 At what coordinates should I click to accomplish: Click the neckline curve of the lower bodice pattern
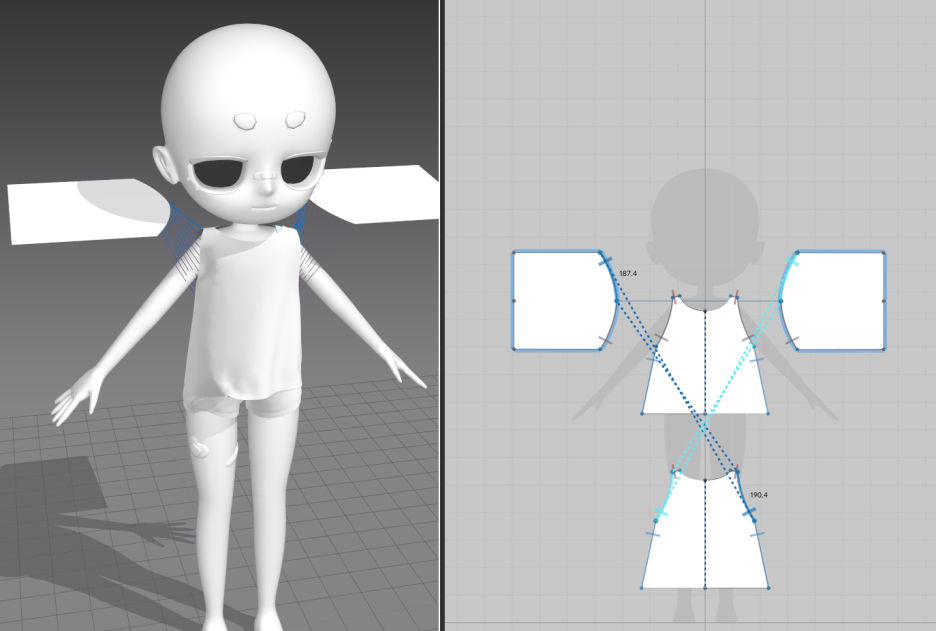[706, 478]
